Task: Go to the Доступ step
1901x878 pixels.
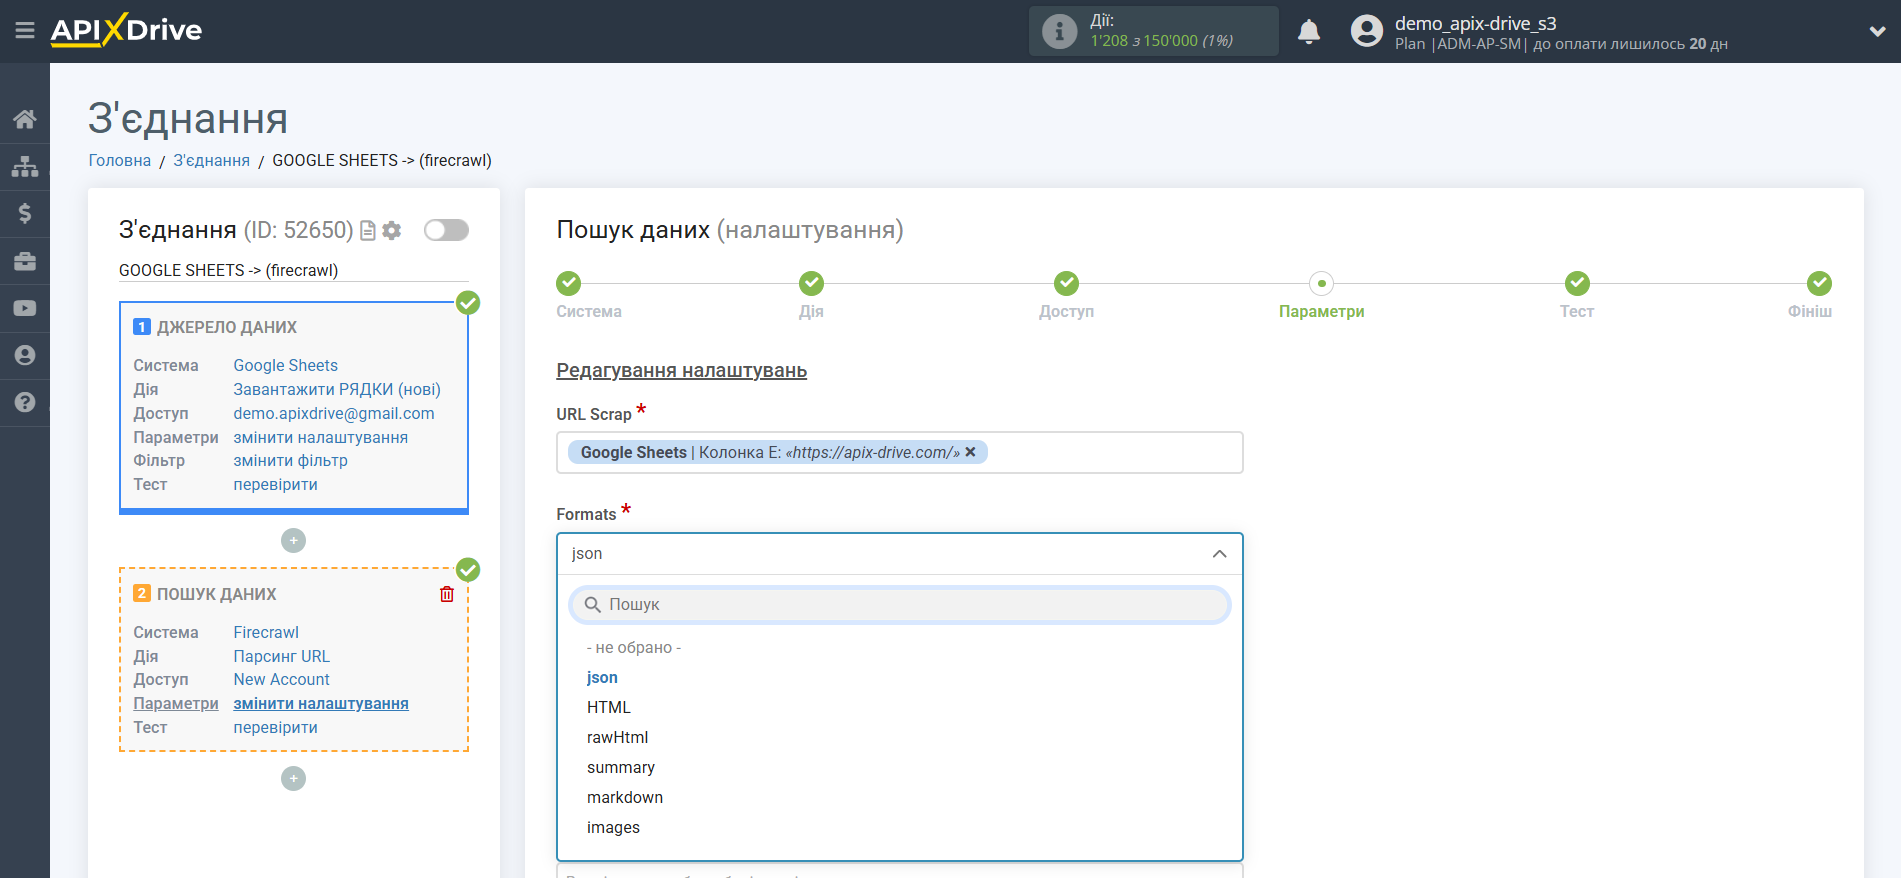Action: [1066, 284]
